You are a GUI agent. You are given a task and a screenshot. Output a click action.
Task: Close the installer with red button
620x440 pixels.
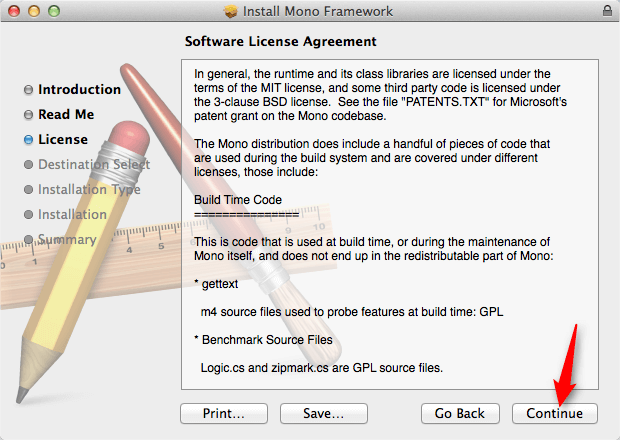[14, 11]
